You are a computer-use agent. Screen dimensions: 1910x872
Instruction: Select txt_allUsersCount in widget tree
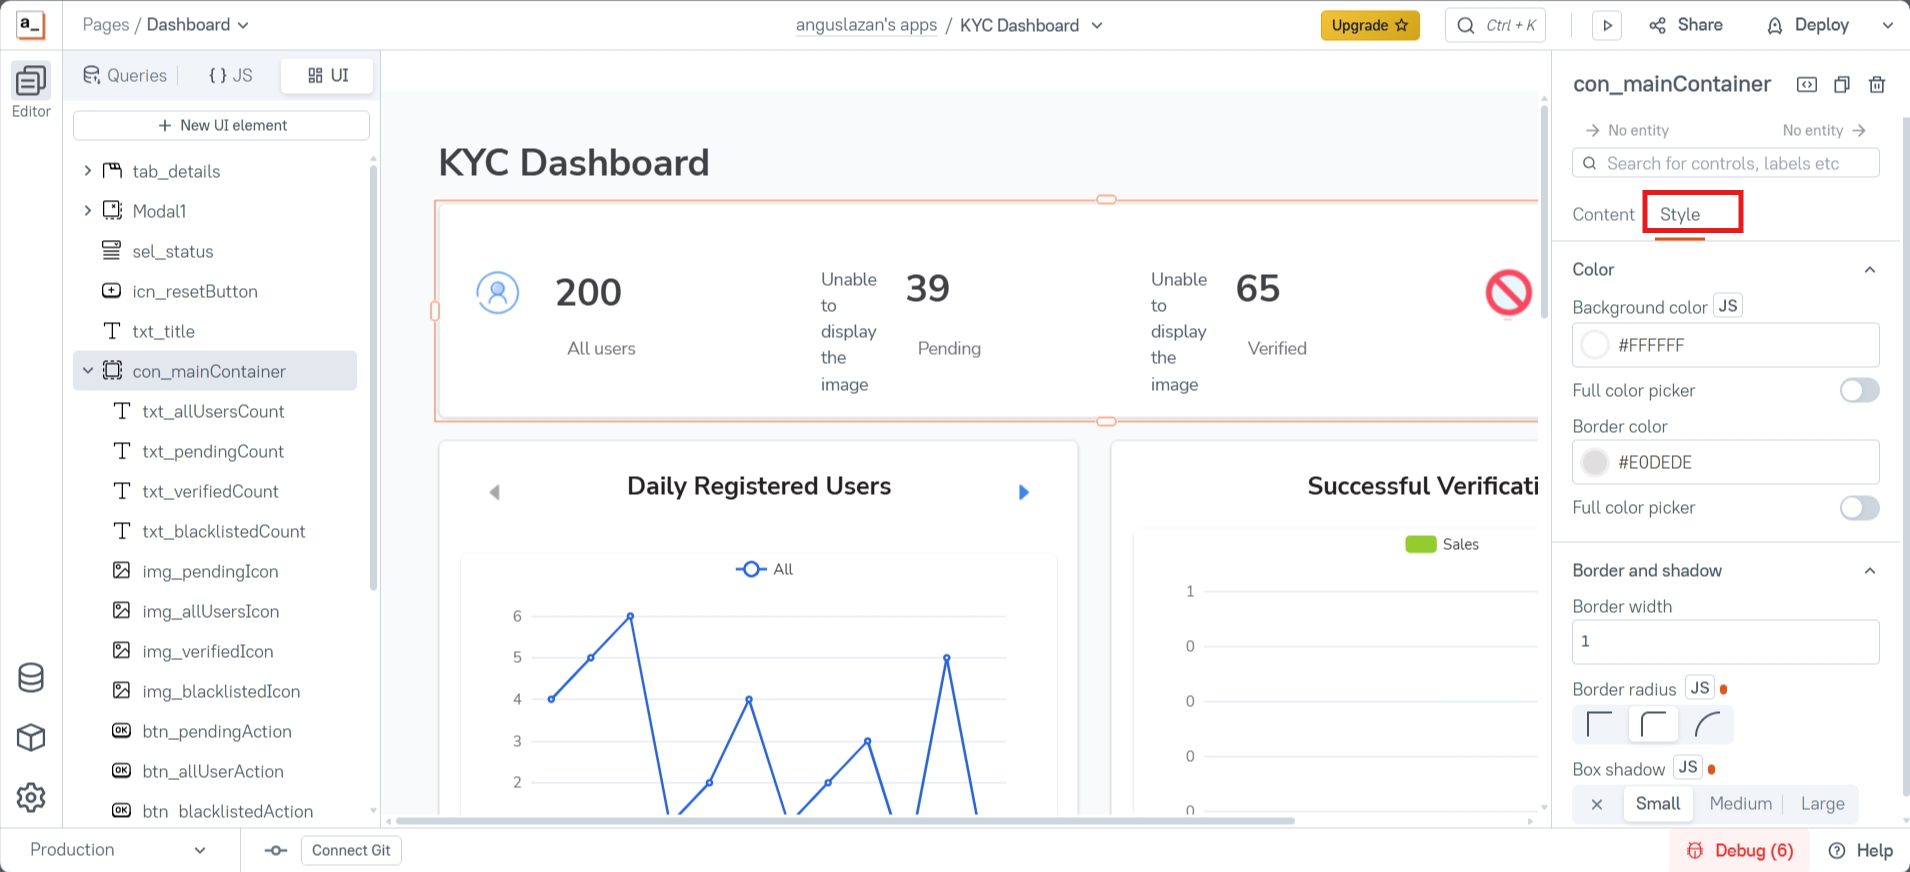(x=215, y=411)
